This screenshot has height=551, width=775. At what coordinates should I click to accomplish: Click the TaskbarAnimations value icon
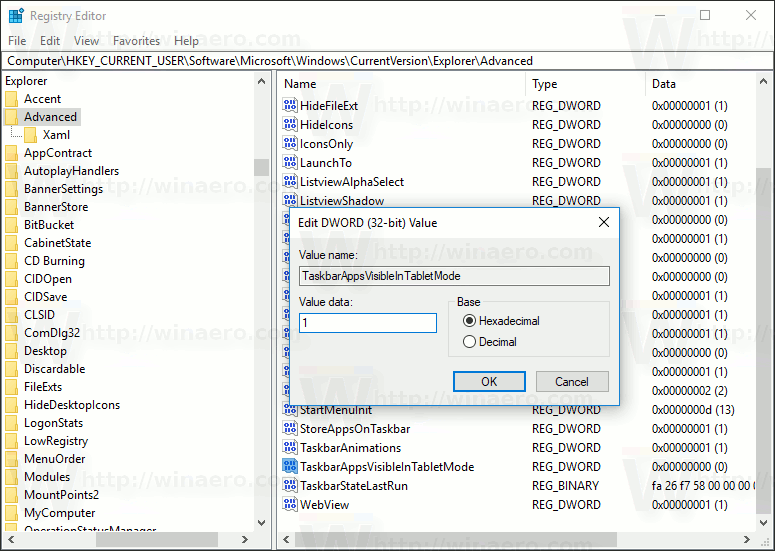click(290, 447)
